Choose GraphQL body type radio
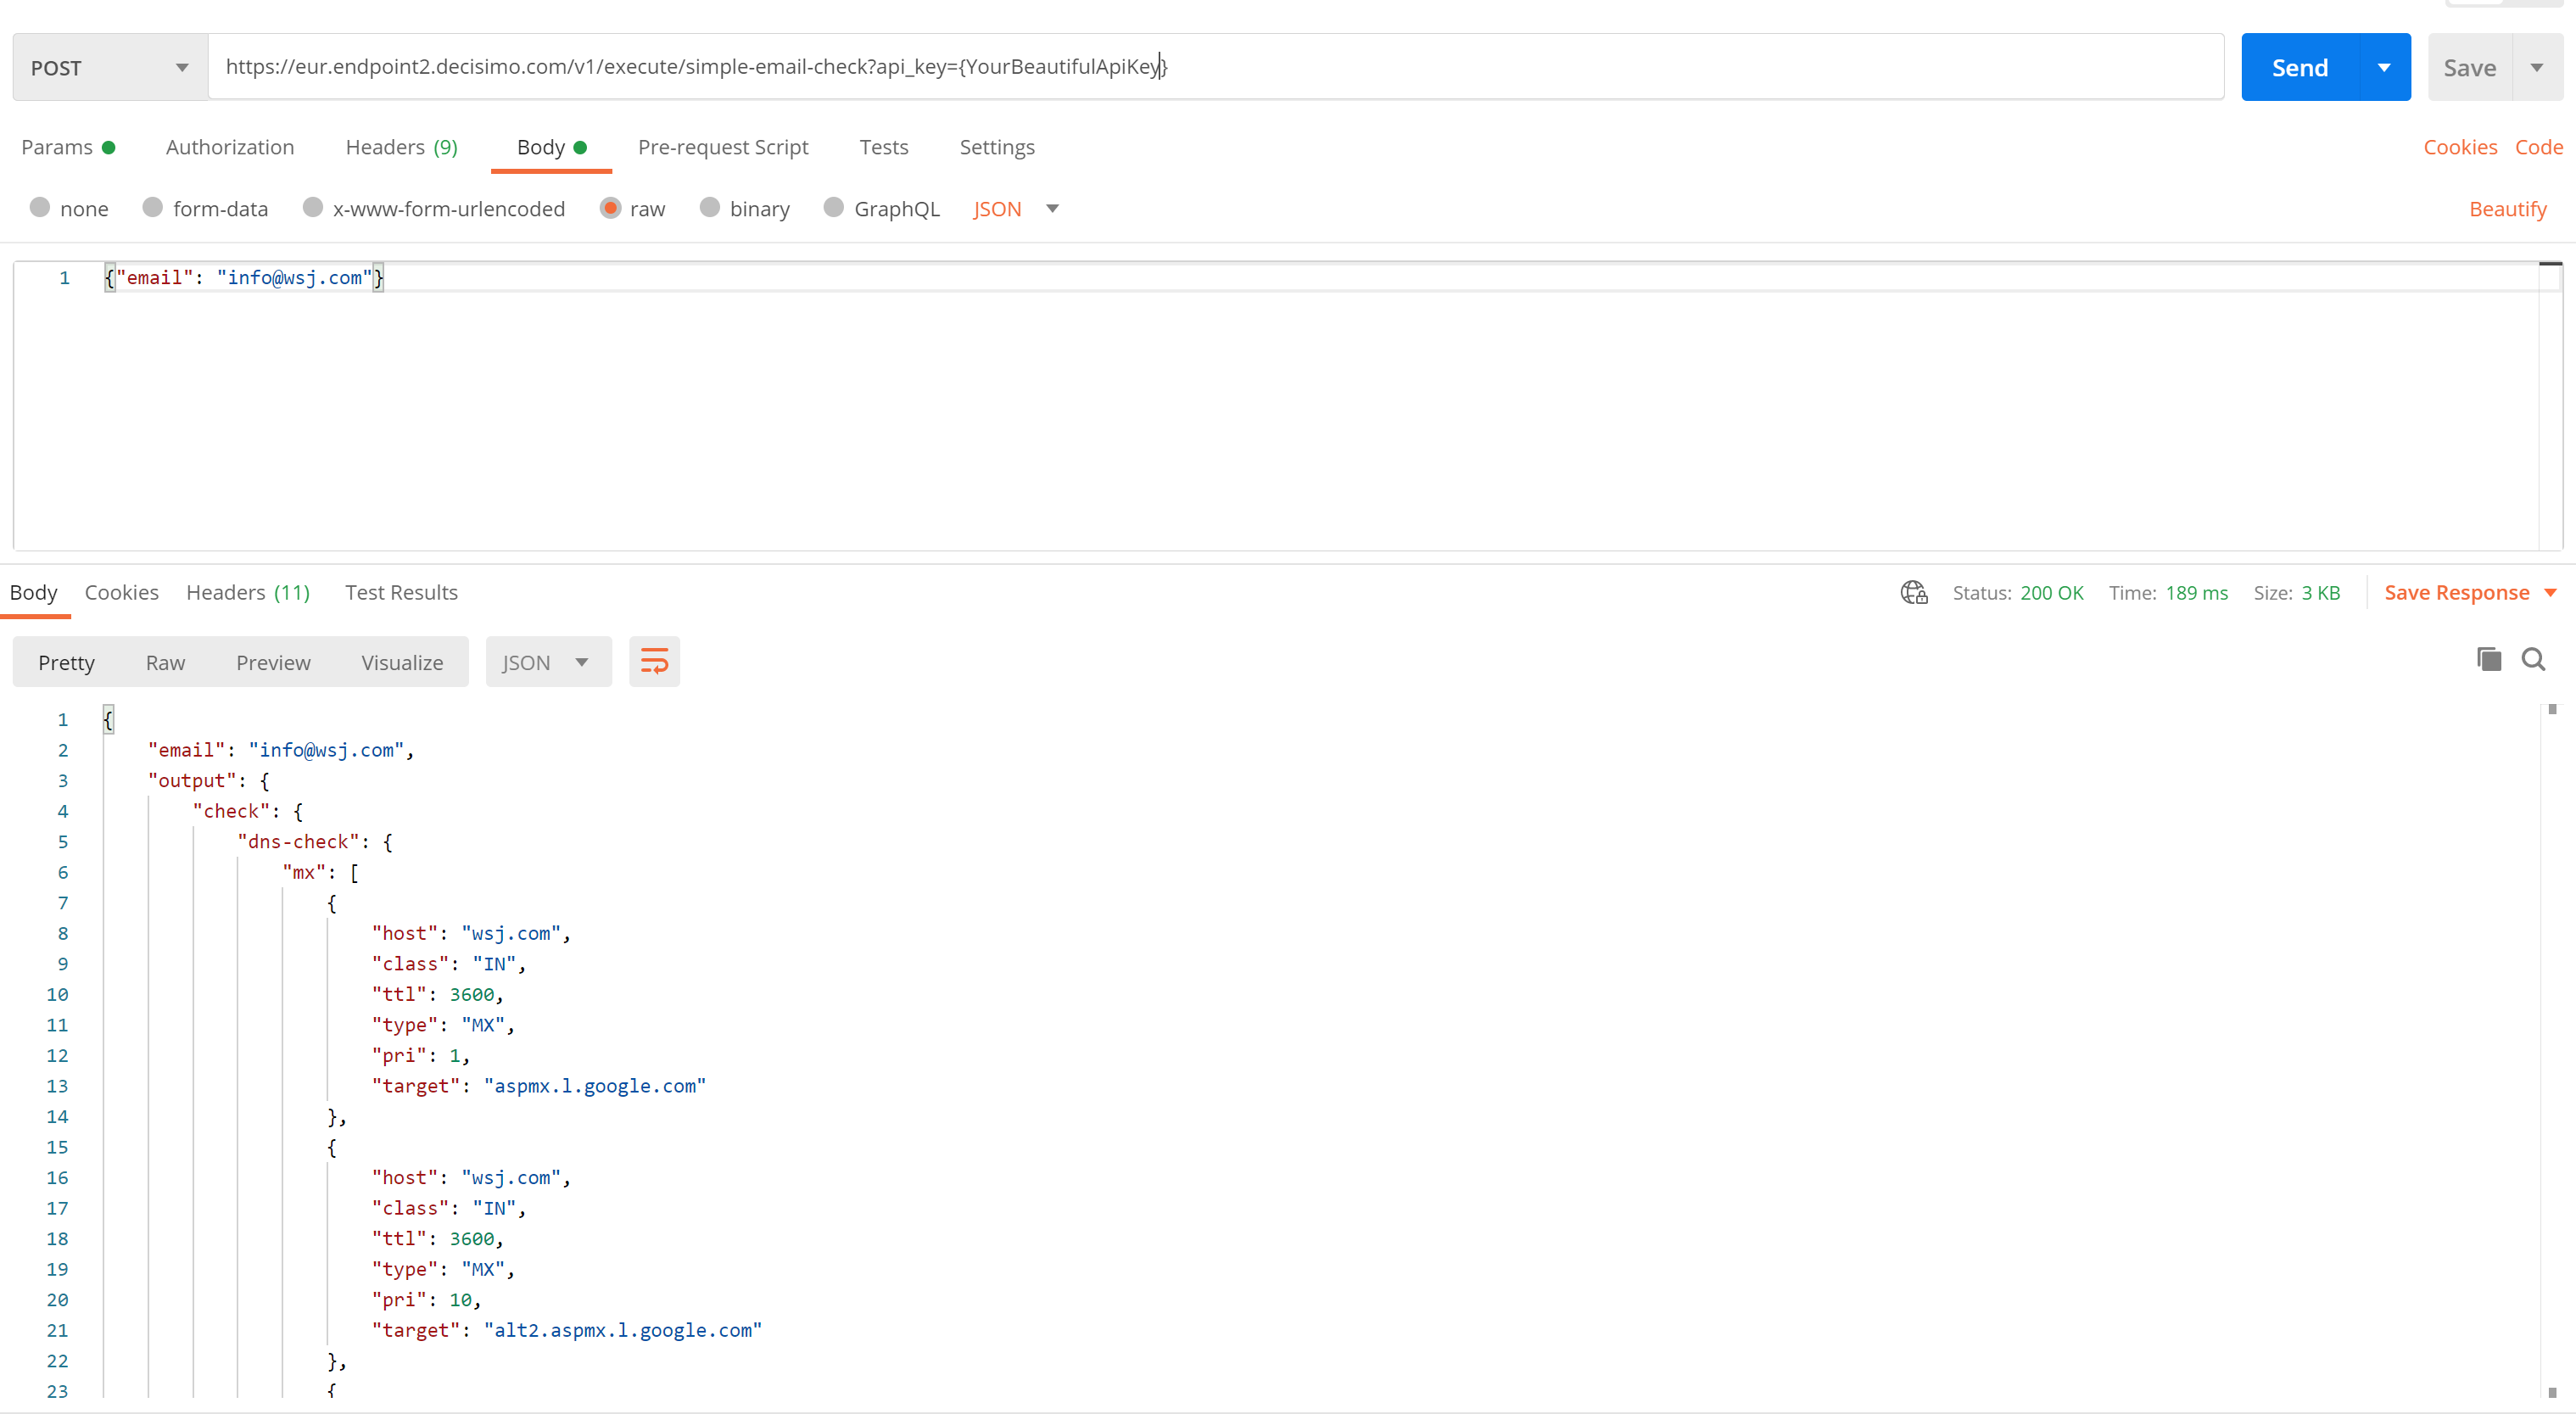 [x=833, y=208]
